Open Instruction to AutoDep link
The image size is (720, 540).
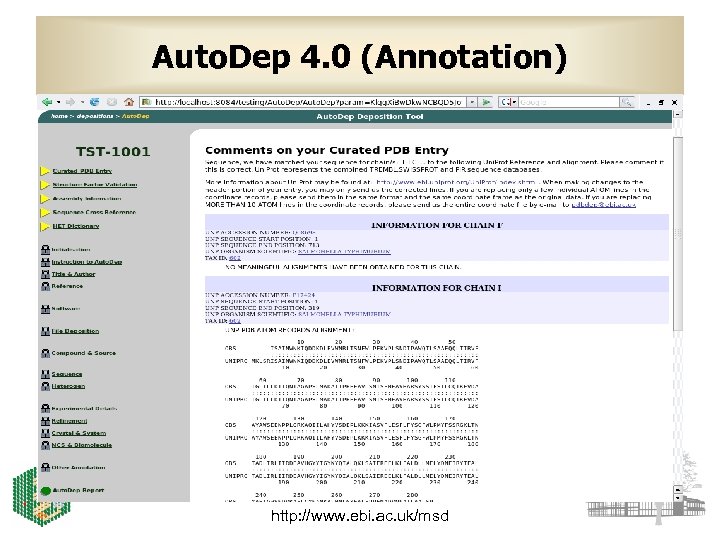coord(87,262)
